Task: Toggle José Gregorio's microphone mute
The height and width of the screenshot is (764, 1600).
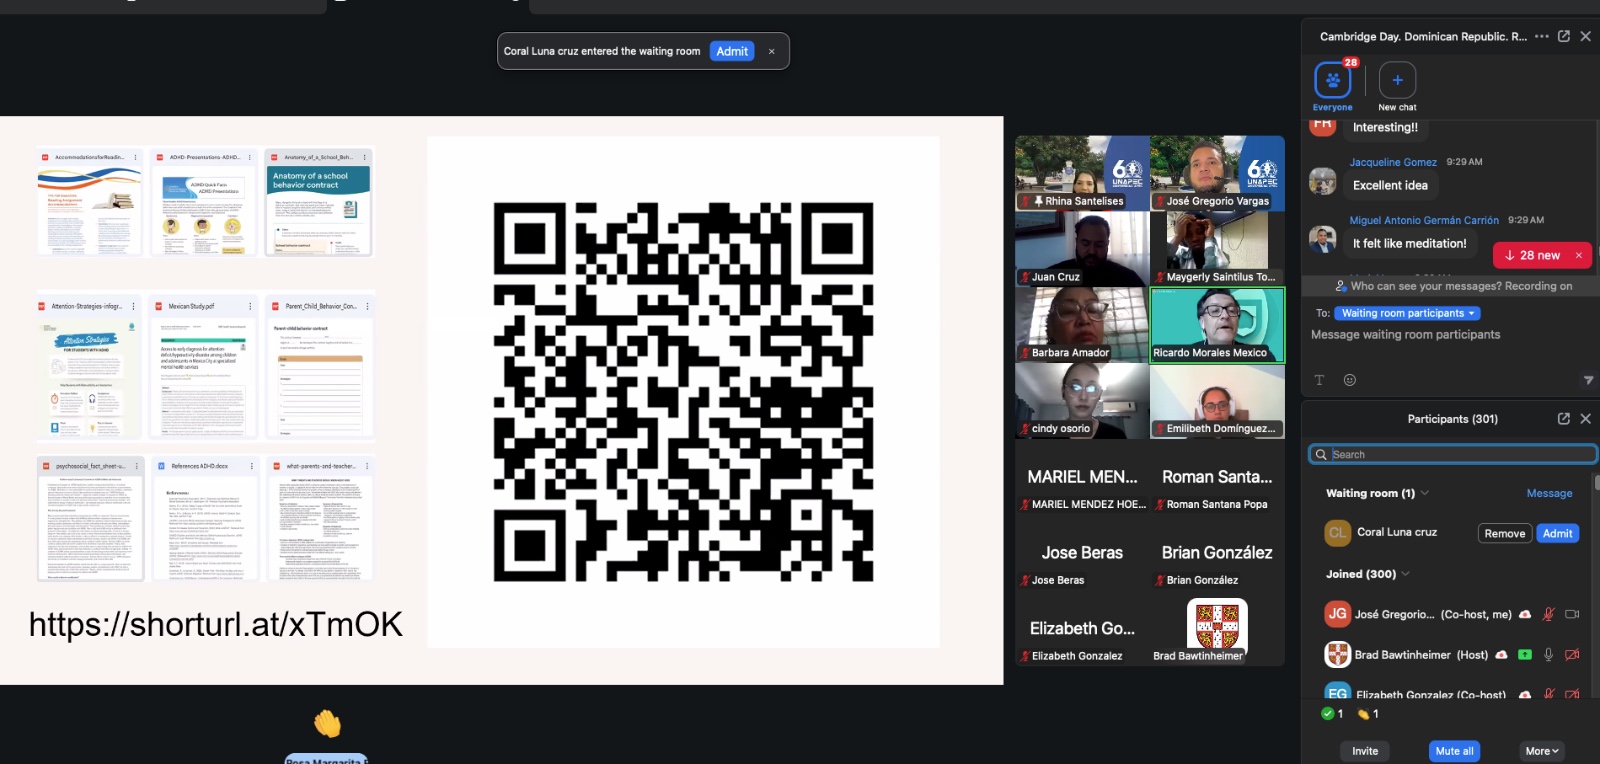Action: point(1548,614)
